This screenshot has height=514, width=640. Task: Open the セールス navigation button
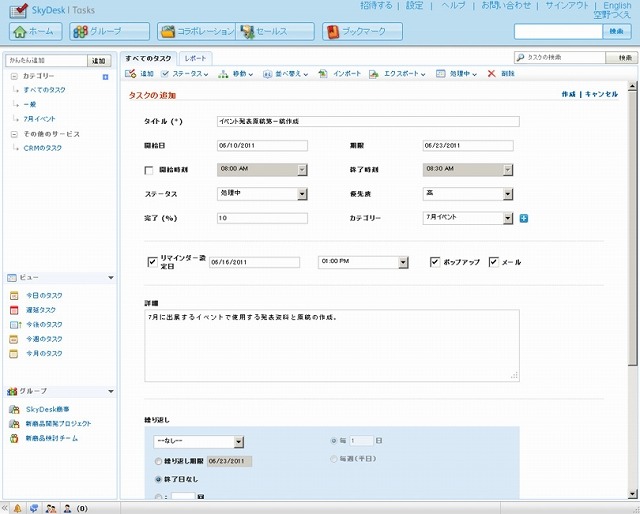[x=275, y=31]
